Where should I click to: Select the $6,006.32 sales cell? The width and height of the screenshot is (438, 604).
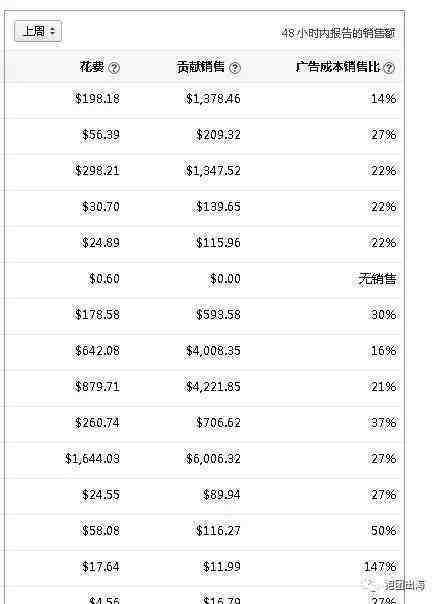(213, 458)
